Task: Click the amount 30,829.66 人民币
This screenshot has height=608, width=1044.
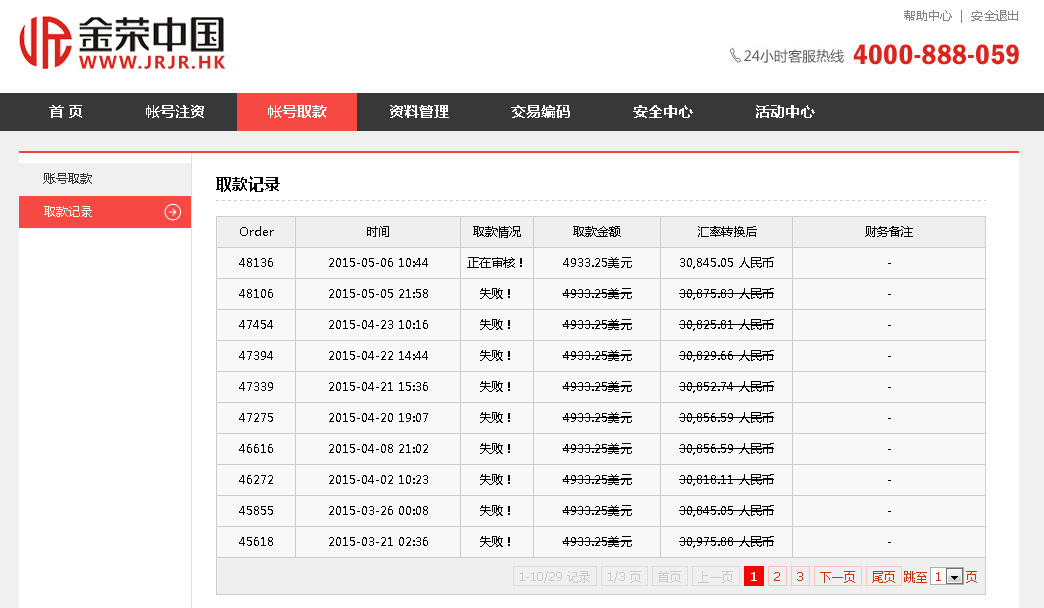Action: 726,356
